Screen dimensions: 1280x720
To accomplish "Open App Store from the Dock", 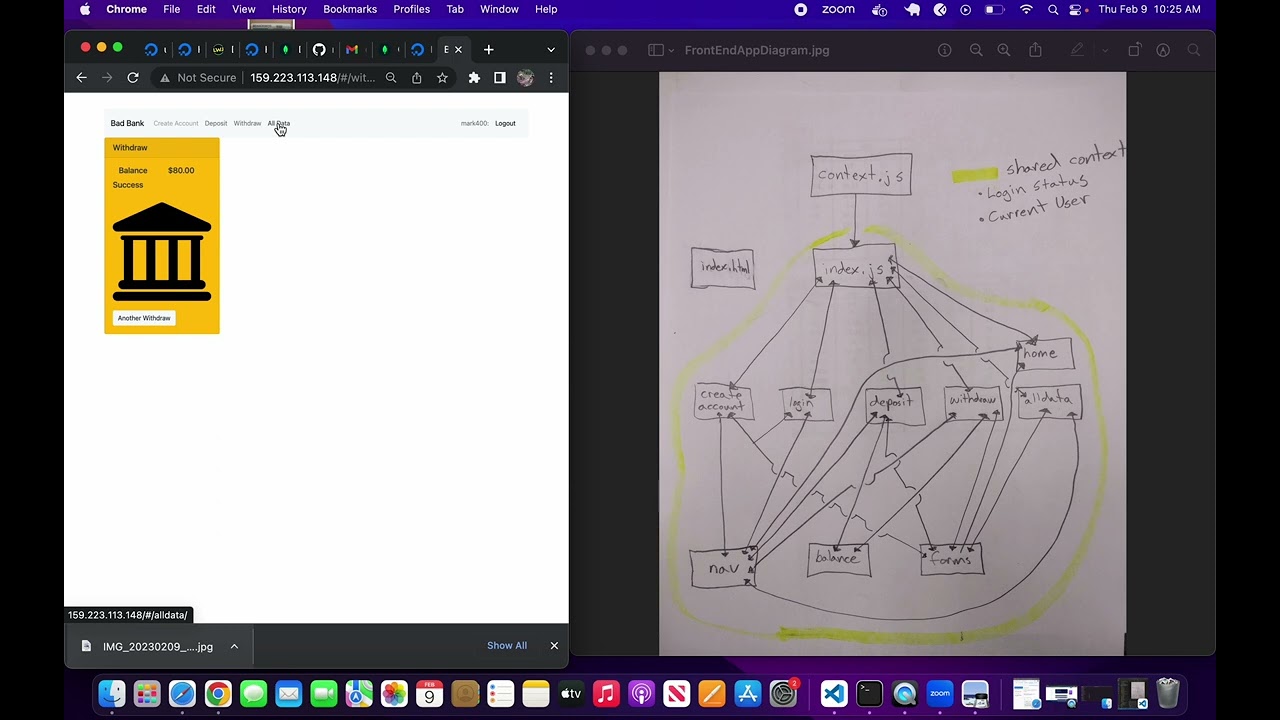I will pos(748,693).
